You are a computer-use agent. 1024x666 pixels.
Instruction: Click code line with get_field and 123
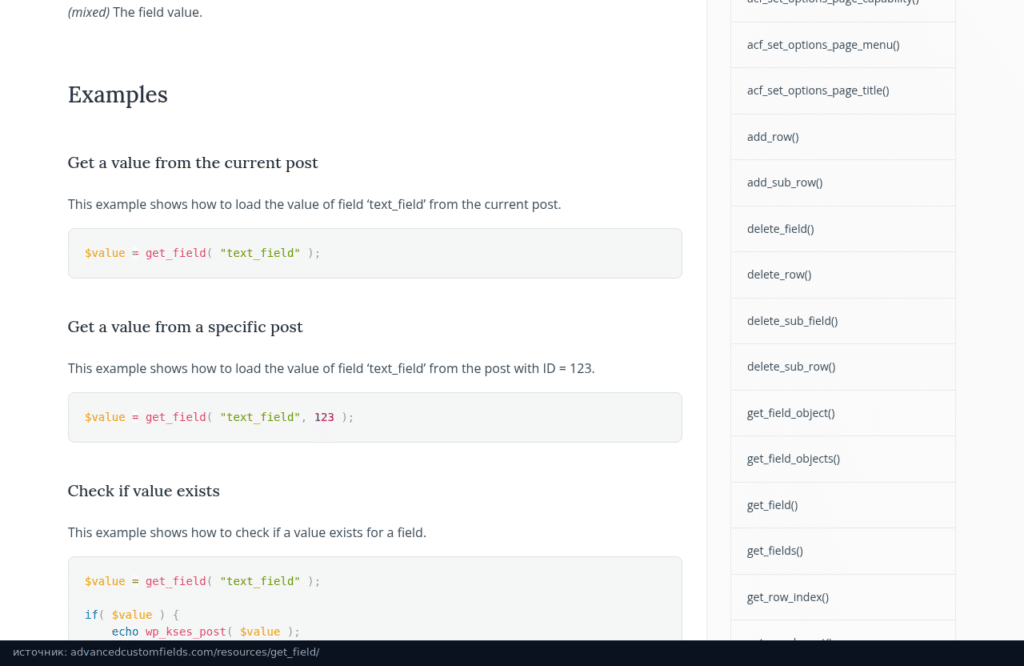click(x=219, y=417)
